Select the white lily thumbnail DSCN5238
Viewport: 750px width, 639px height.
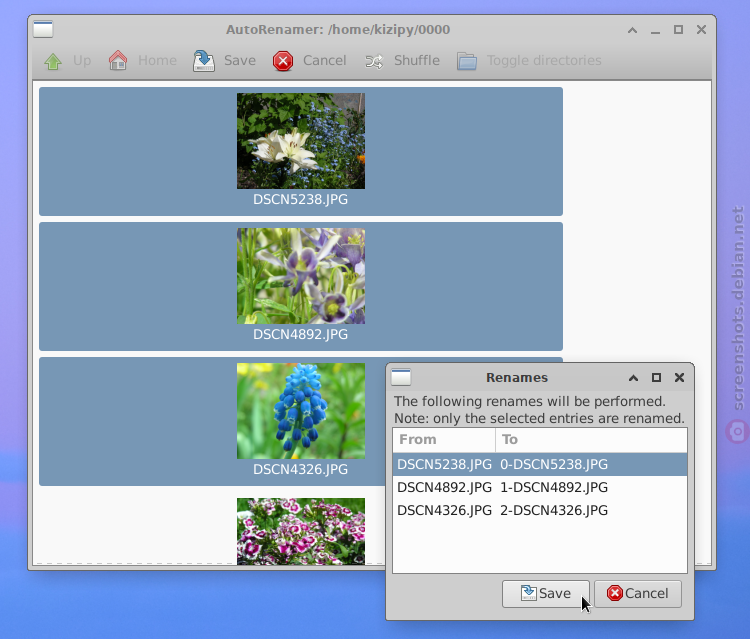point(301,141)
